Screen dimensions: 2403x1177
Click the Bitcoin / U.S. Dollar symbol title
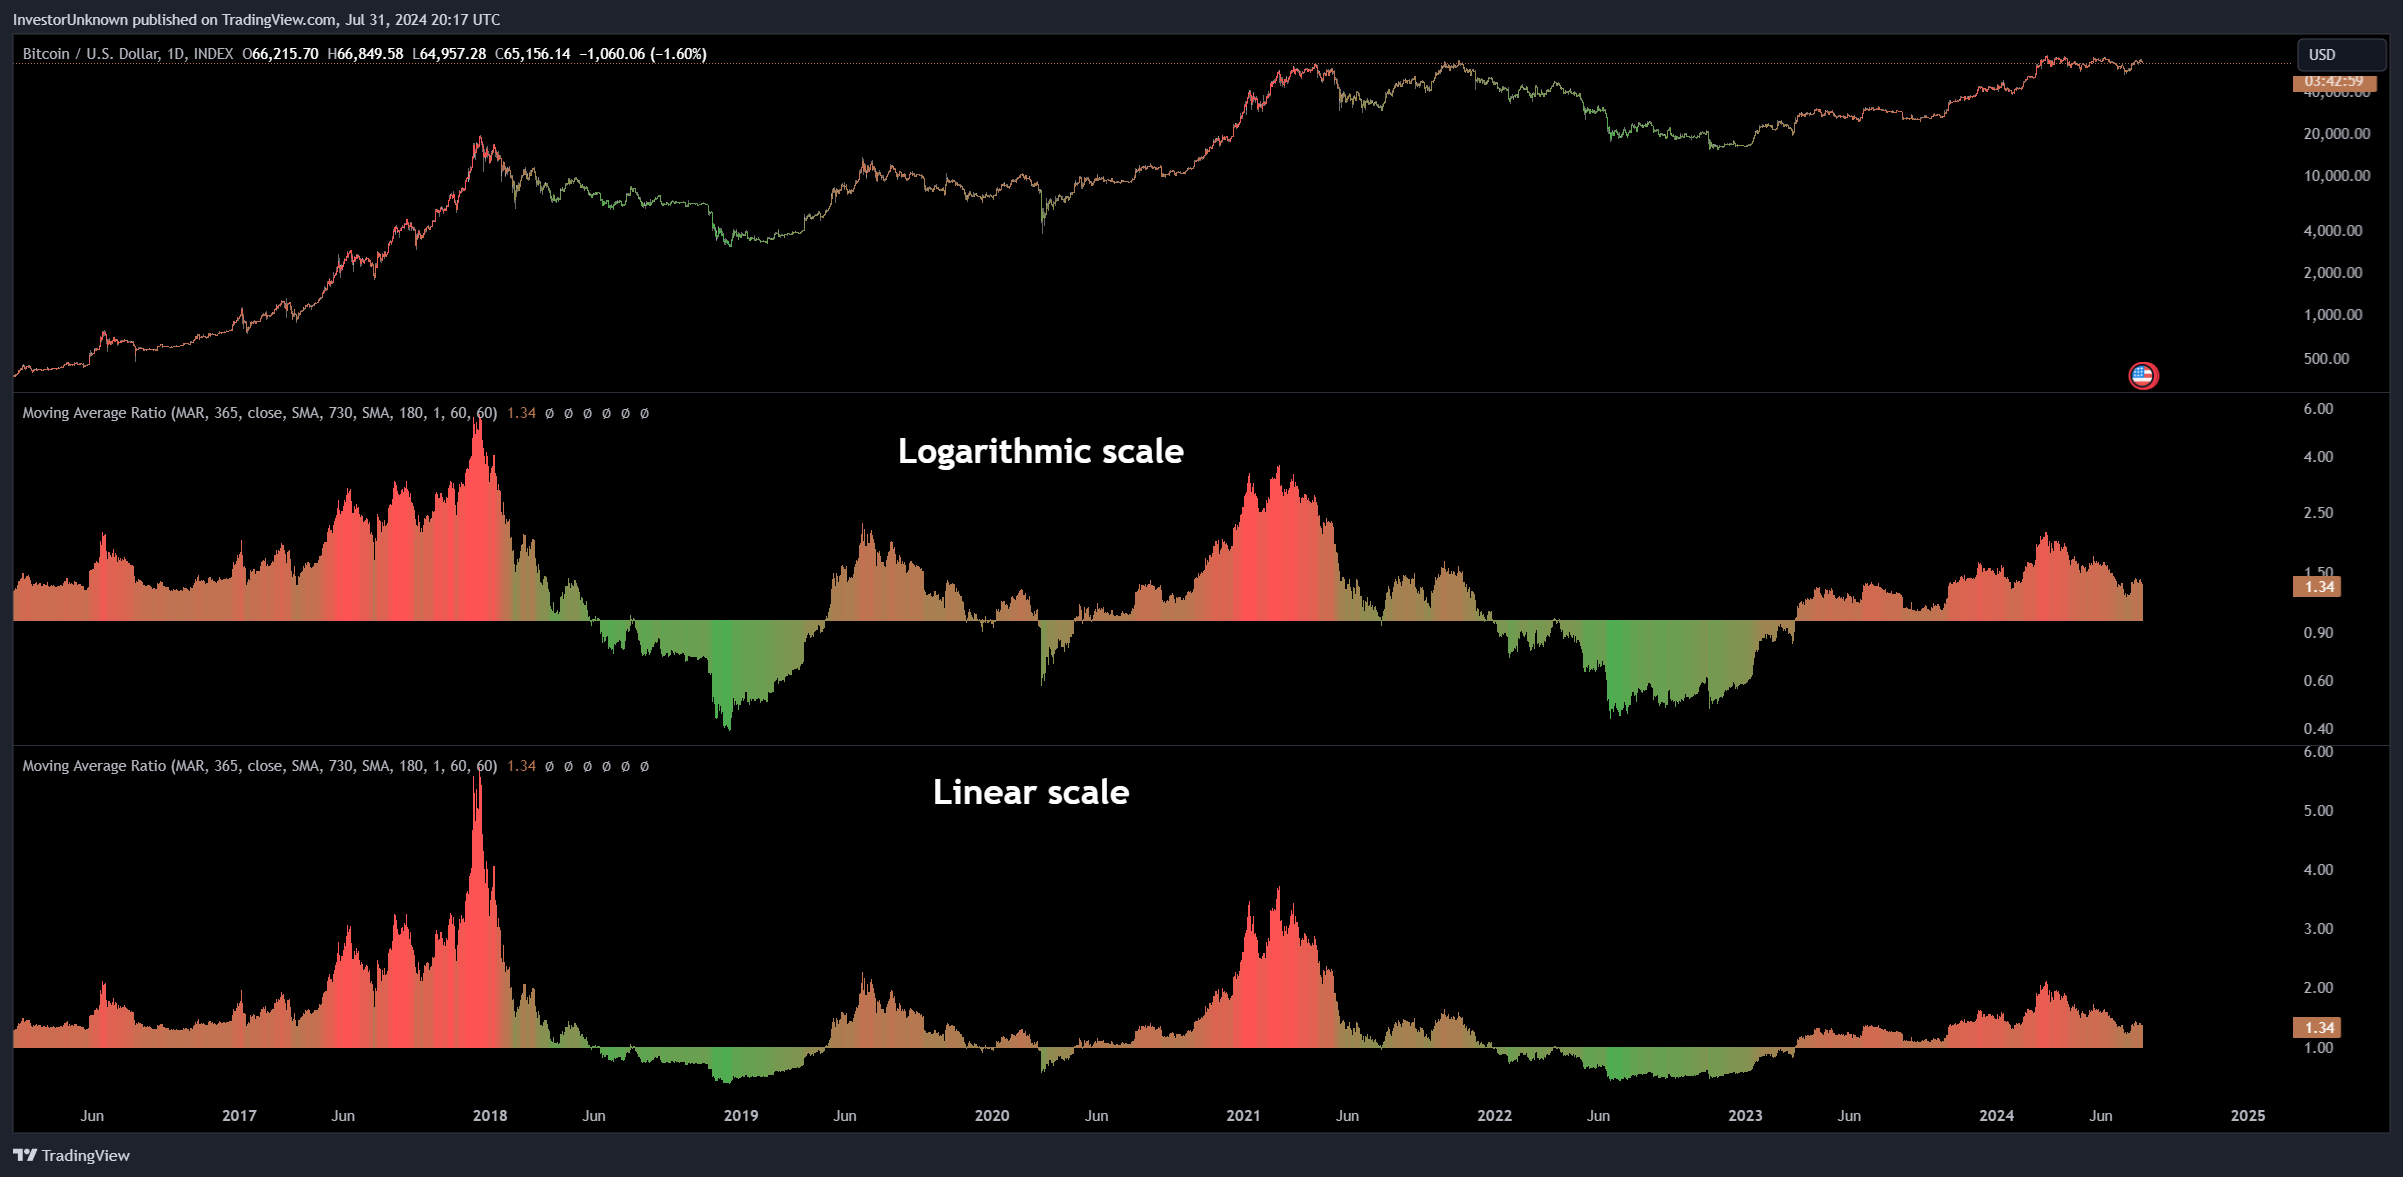click(x=128, y=54)
